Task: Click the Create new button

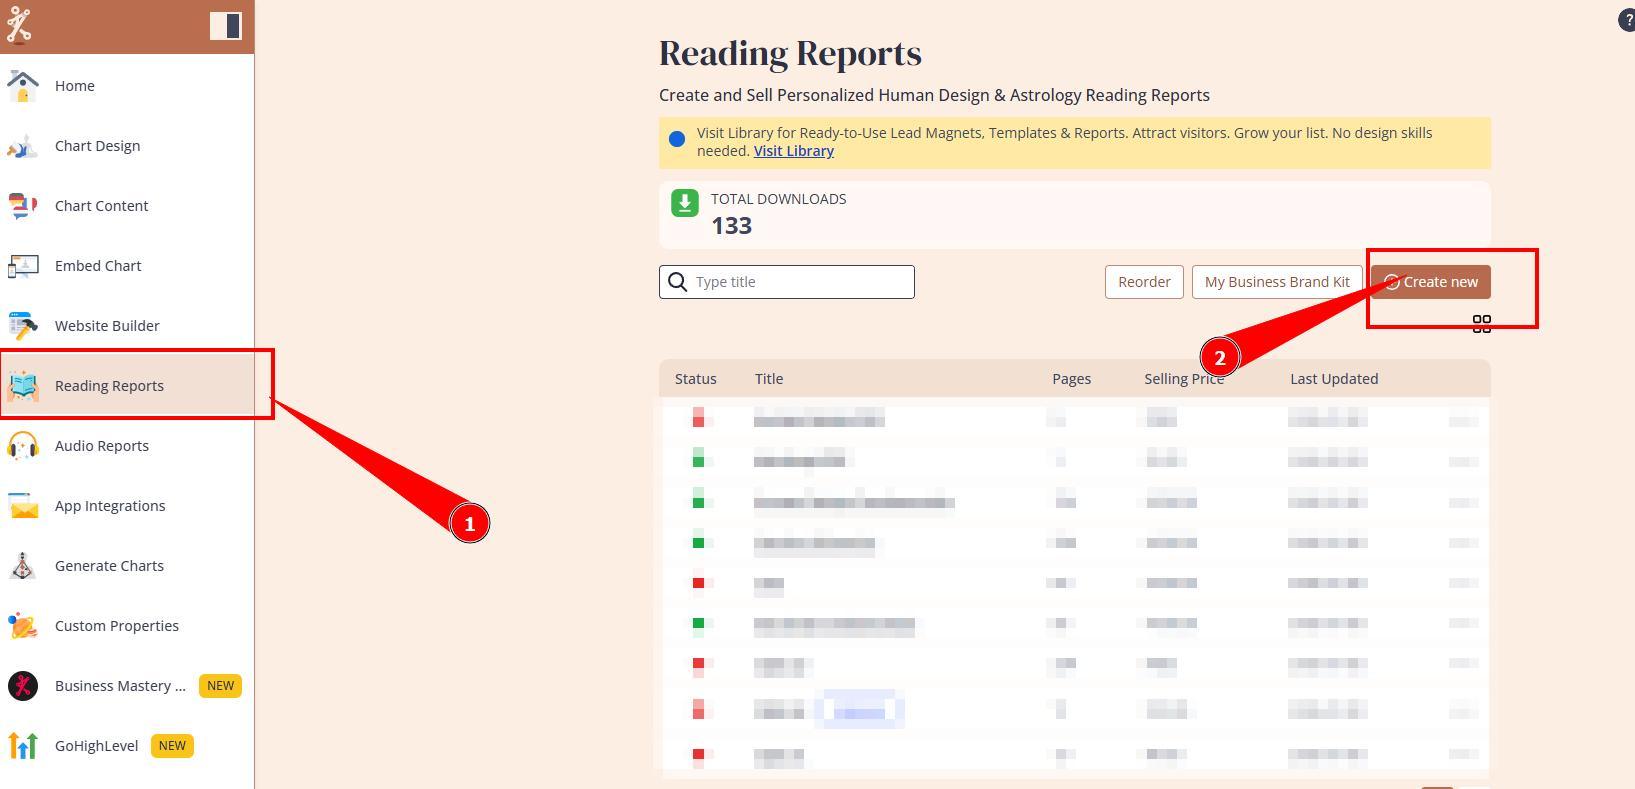Action: (x=1430, y=282)
